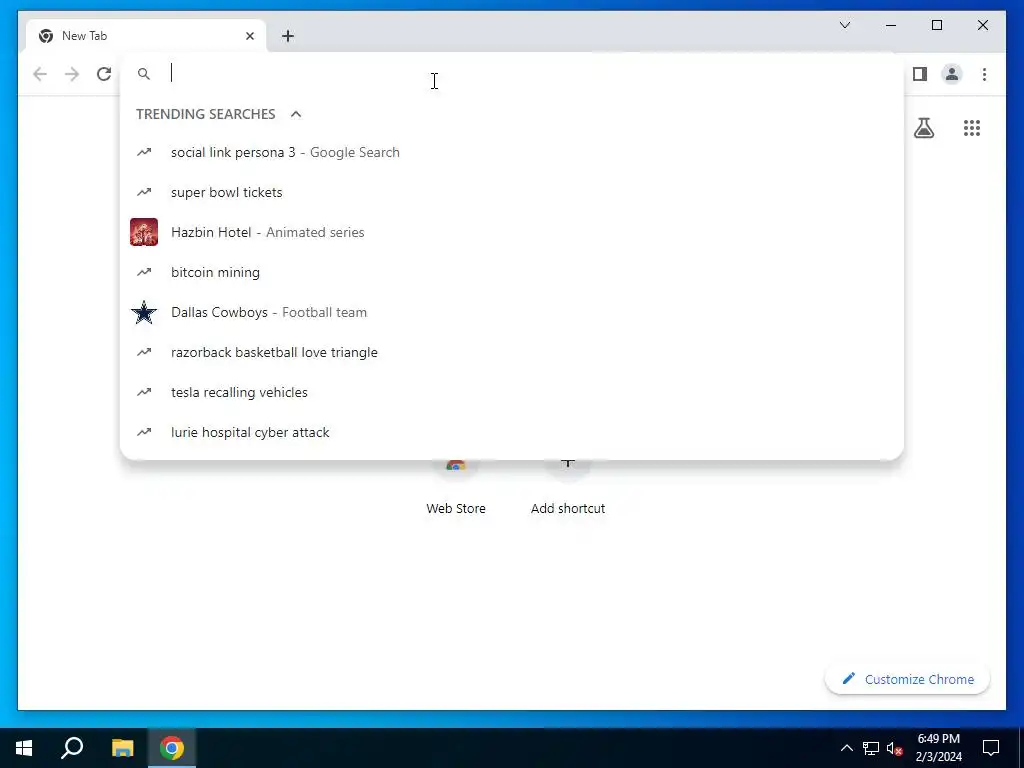Show hidden system tray icons
The image size is (1024, 768).
[x=846, y=748]
